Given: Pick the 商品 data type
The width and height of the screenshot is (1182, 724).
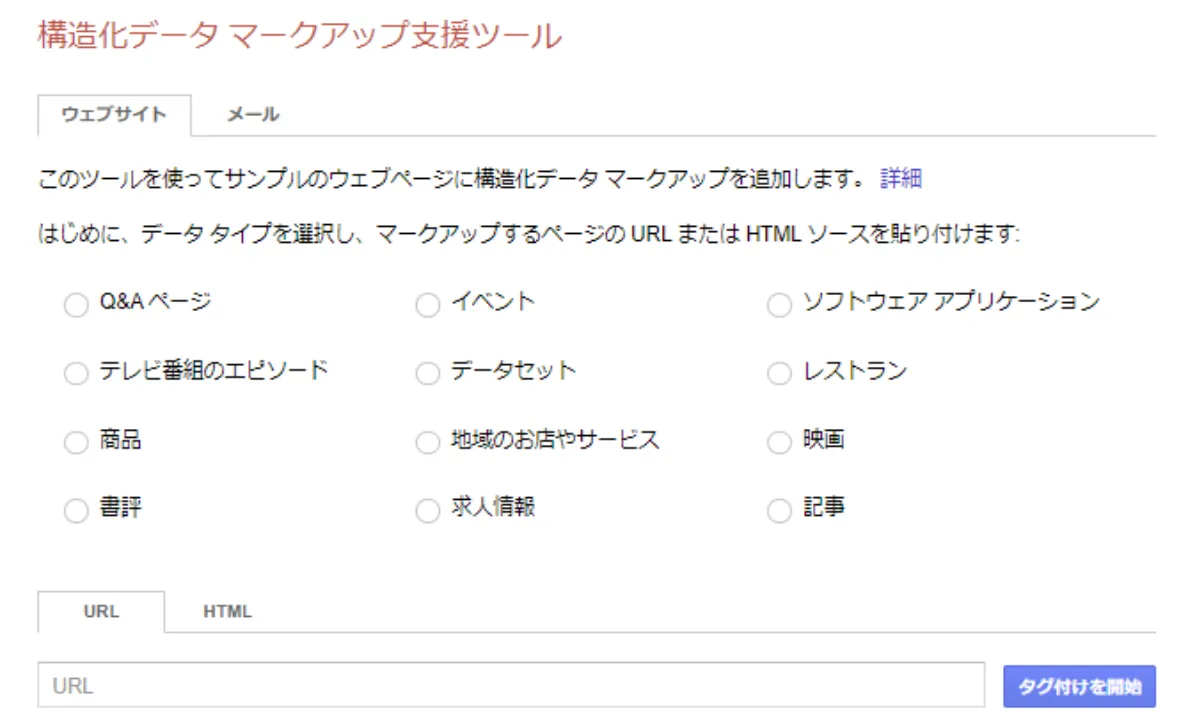Looking at the screenshot, I should tap(76, 442).
